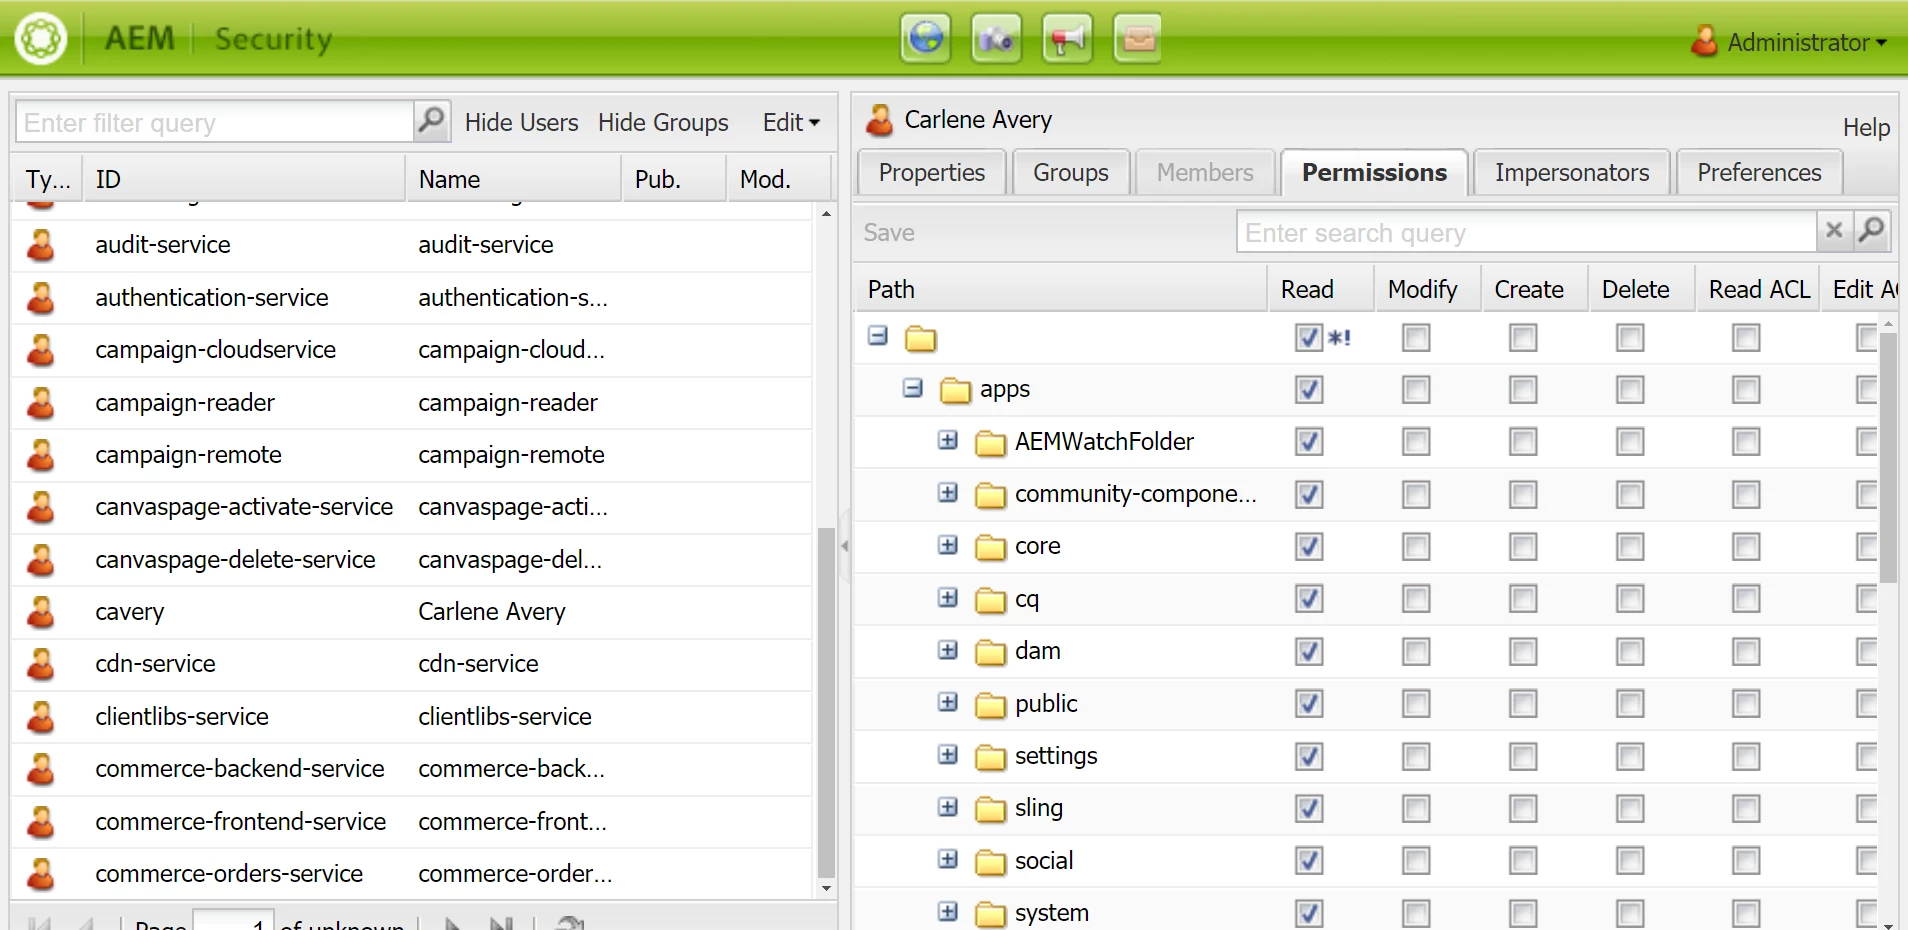This screenshot has width=1908, height=930.
Task: Focus the Enter search query field
Action: coord(1526,232)
